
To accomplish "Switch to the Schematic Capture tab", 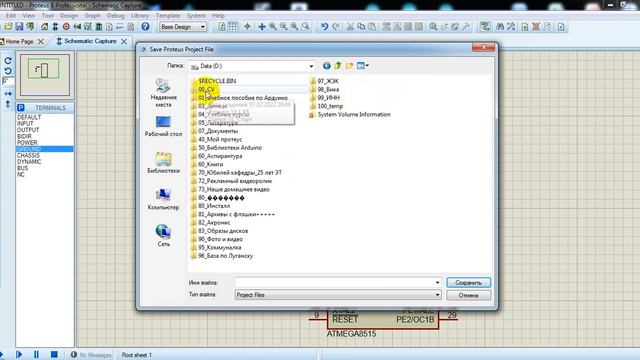I will tap(90, 41).
